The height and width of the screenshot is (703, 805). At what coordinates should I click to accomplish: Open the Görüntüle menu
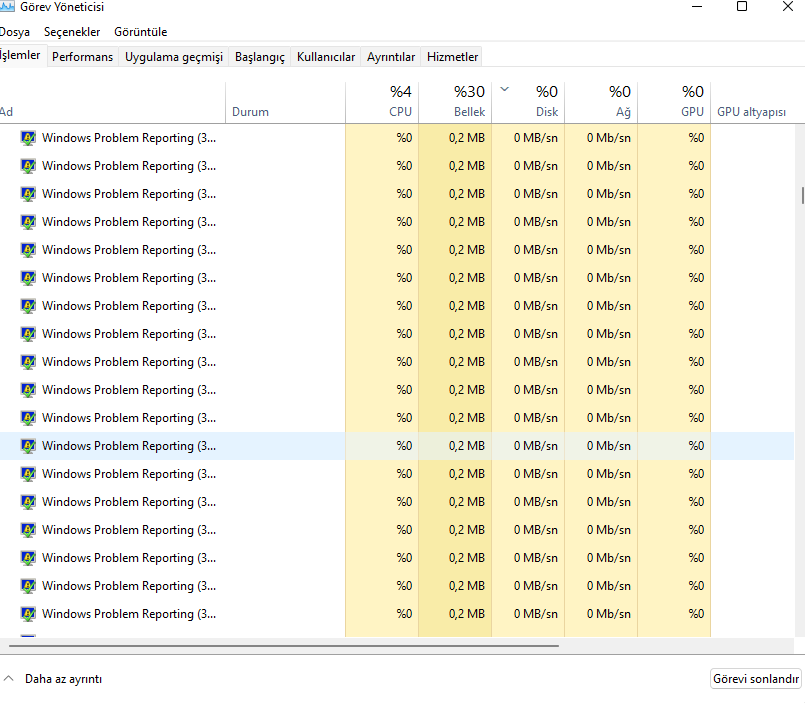tap(141, 32)
